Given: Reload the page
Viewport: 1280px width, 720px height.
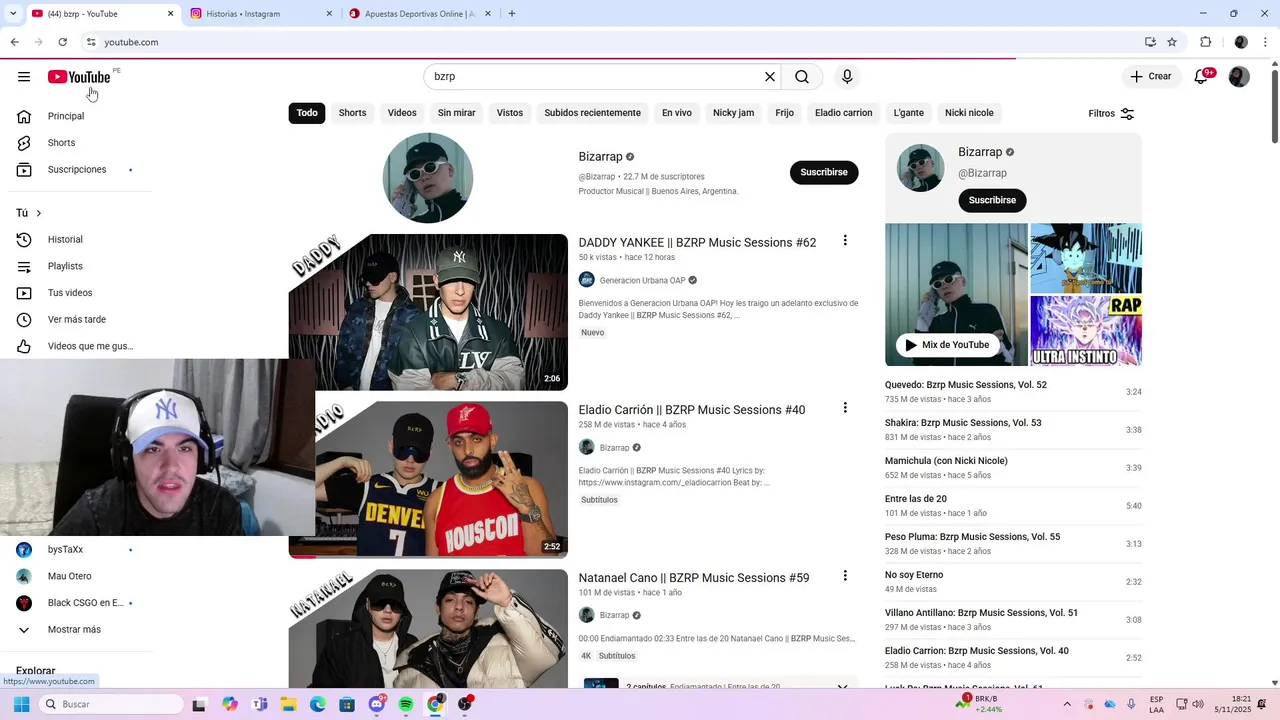Looking at the screenshot, I should [x=62, y=42].
